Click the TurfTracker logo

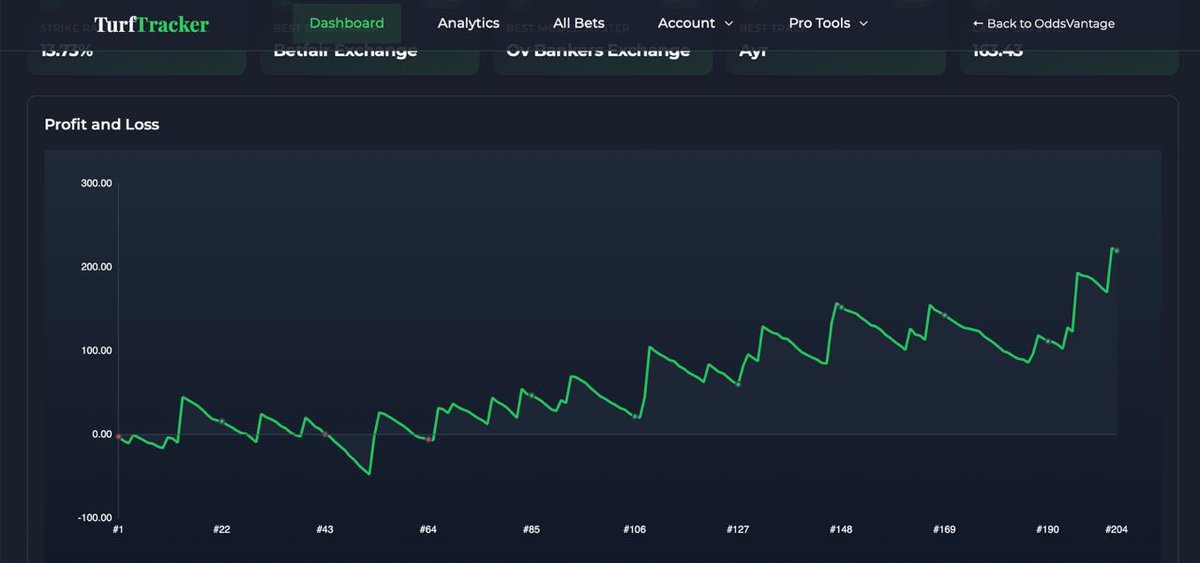click(x=151, y=24)
